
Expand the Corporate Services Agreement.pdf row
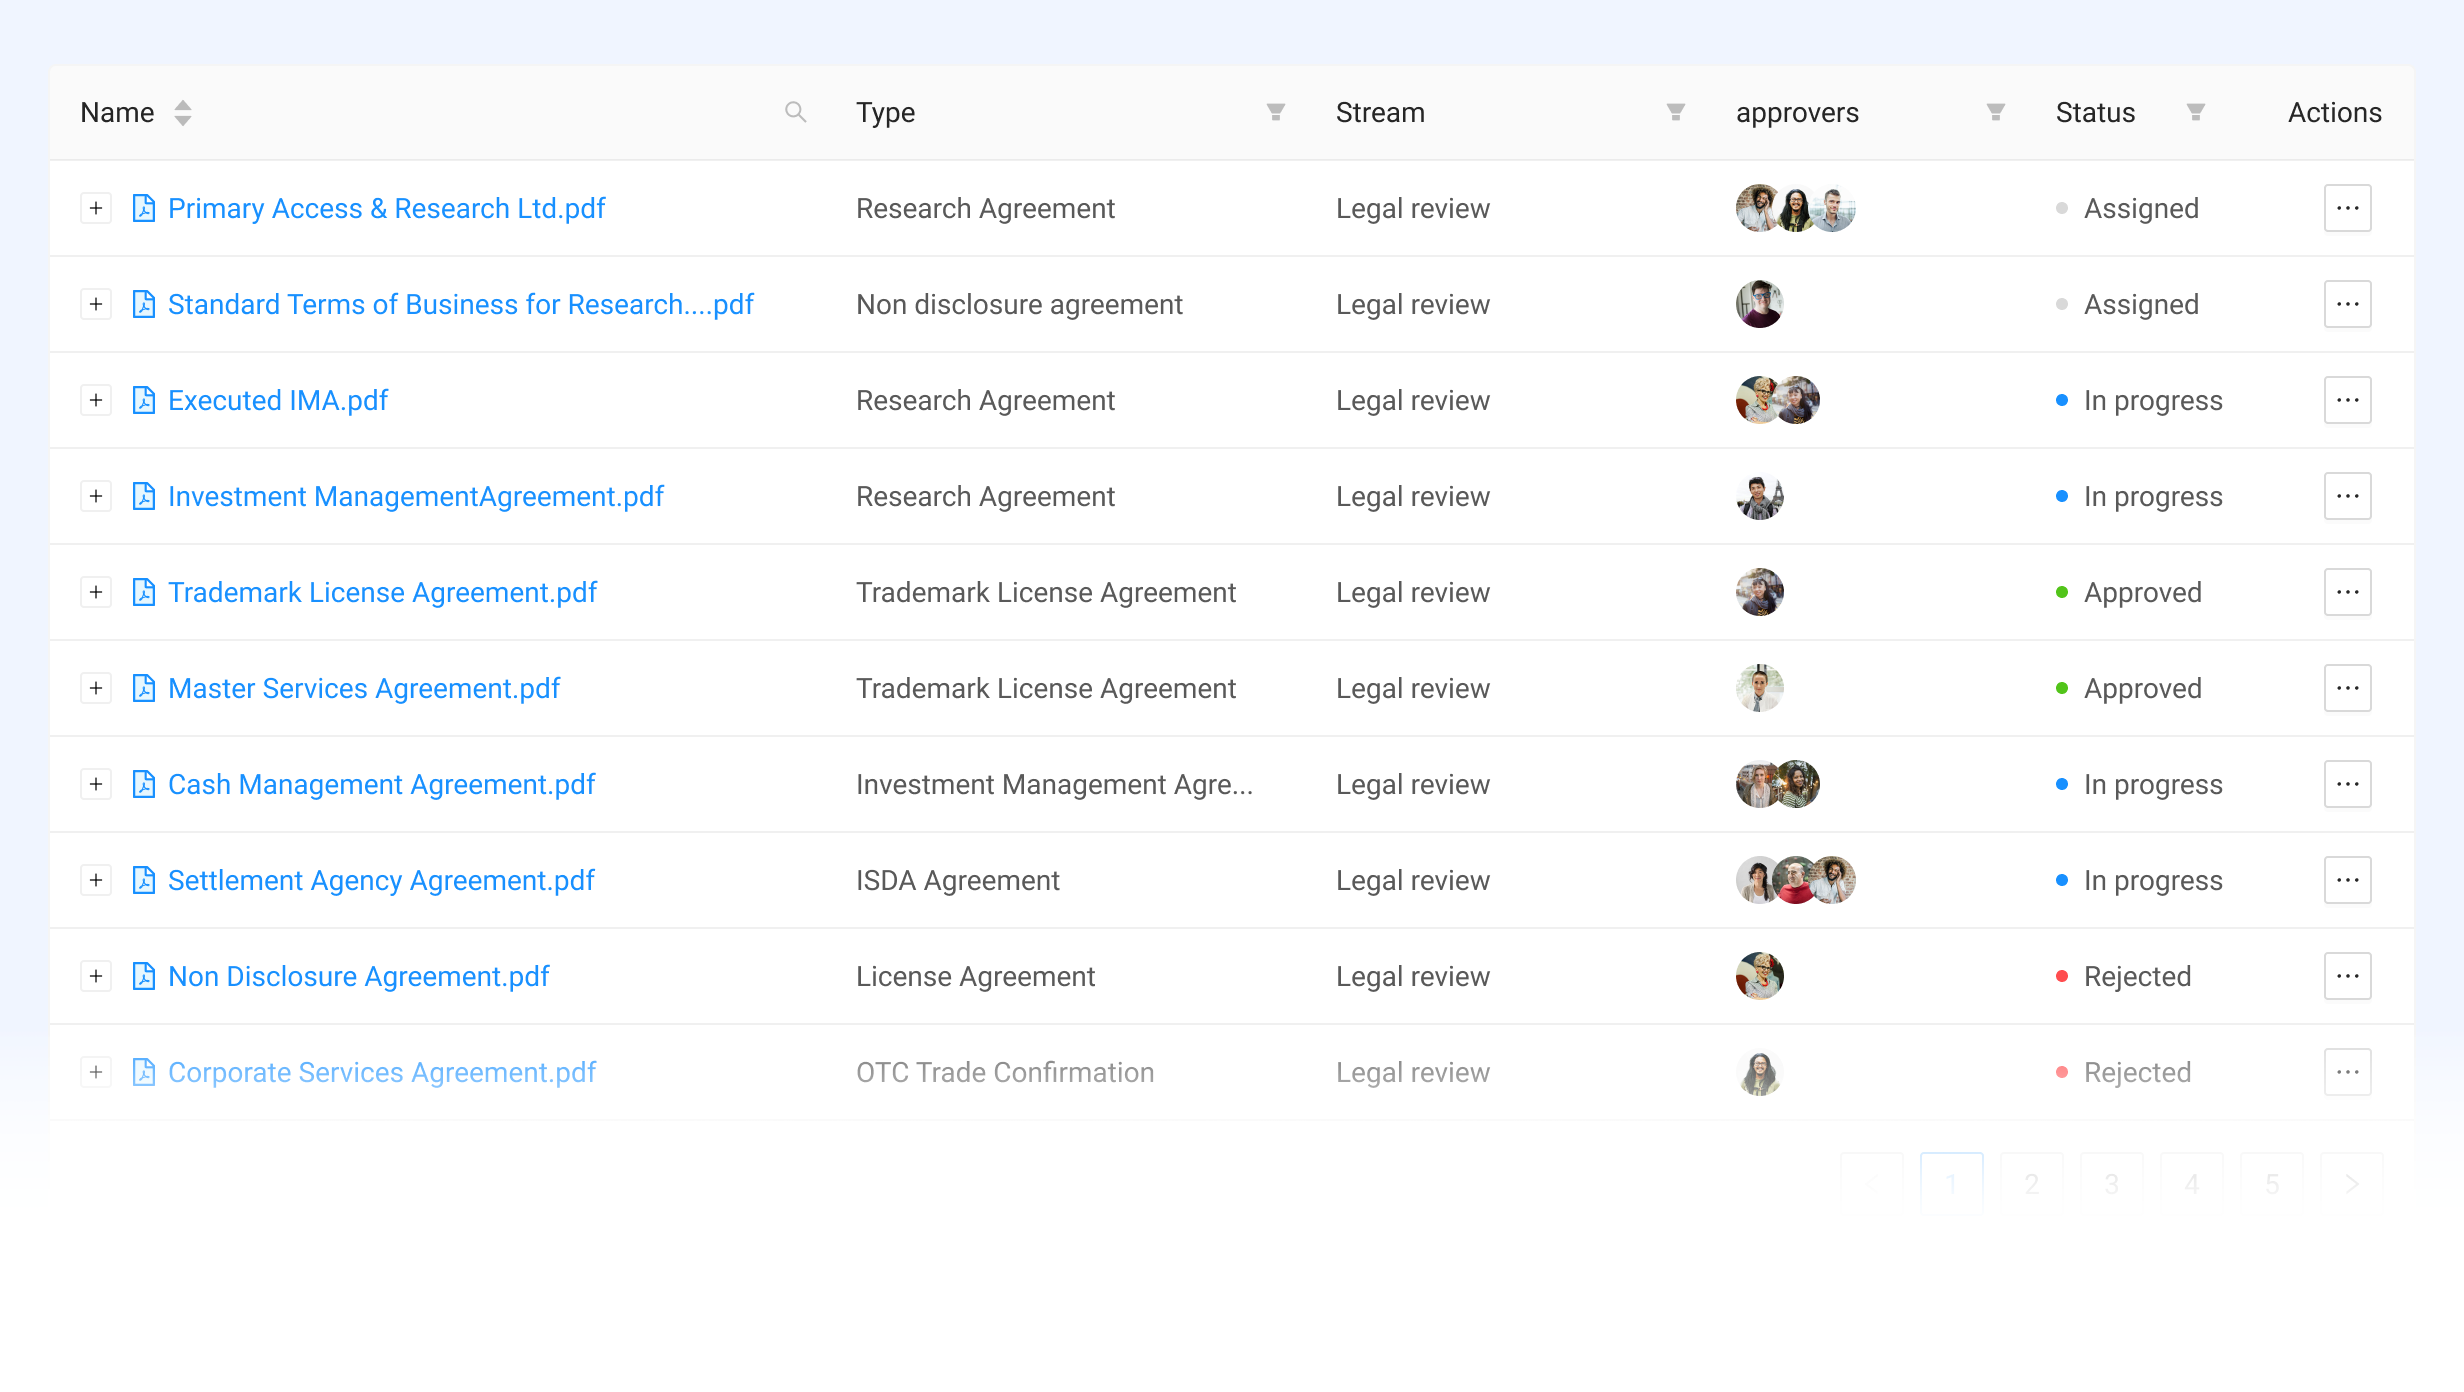[96, 1072]
